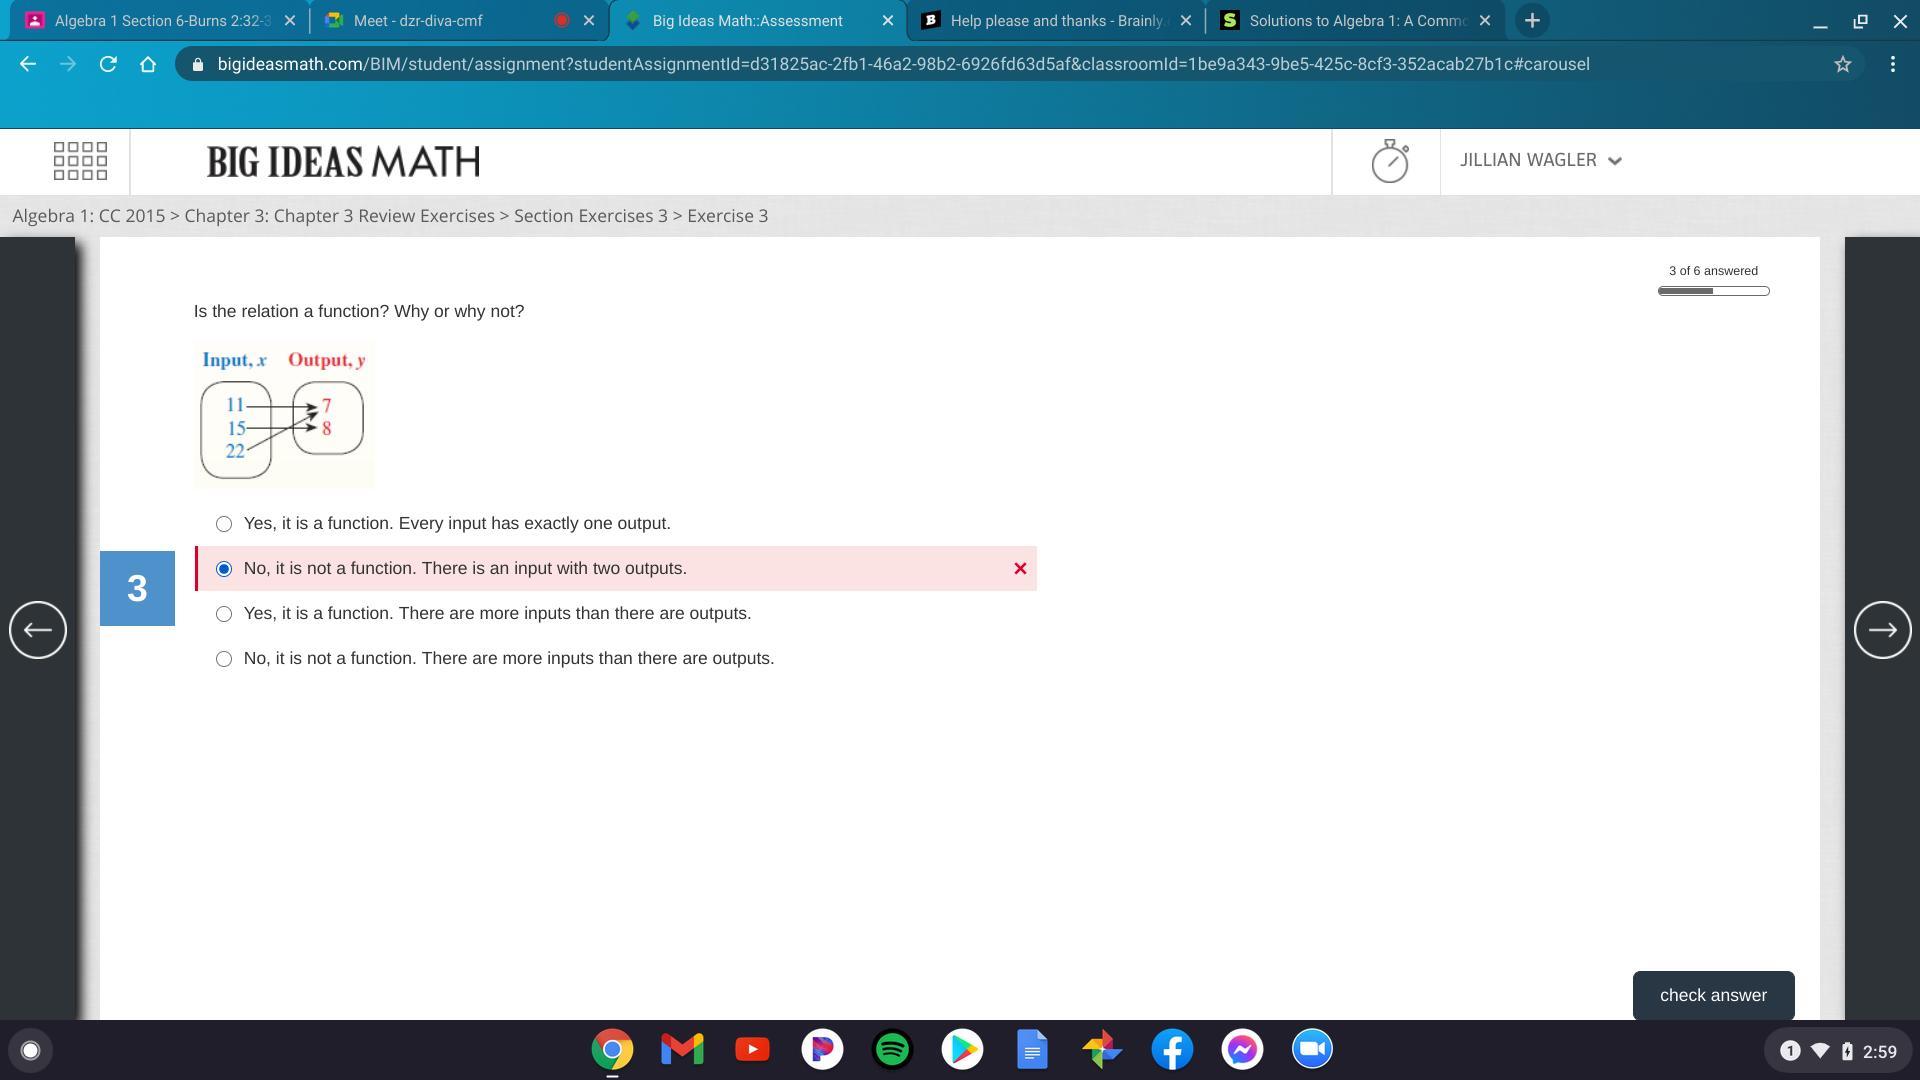The width and height of the screenshot is (1920, 1080).
Task: Reload the page
Action: 108,64
